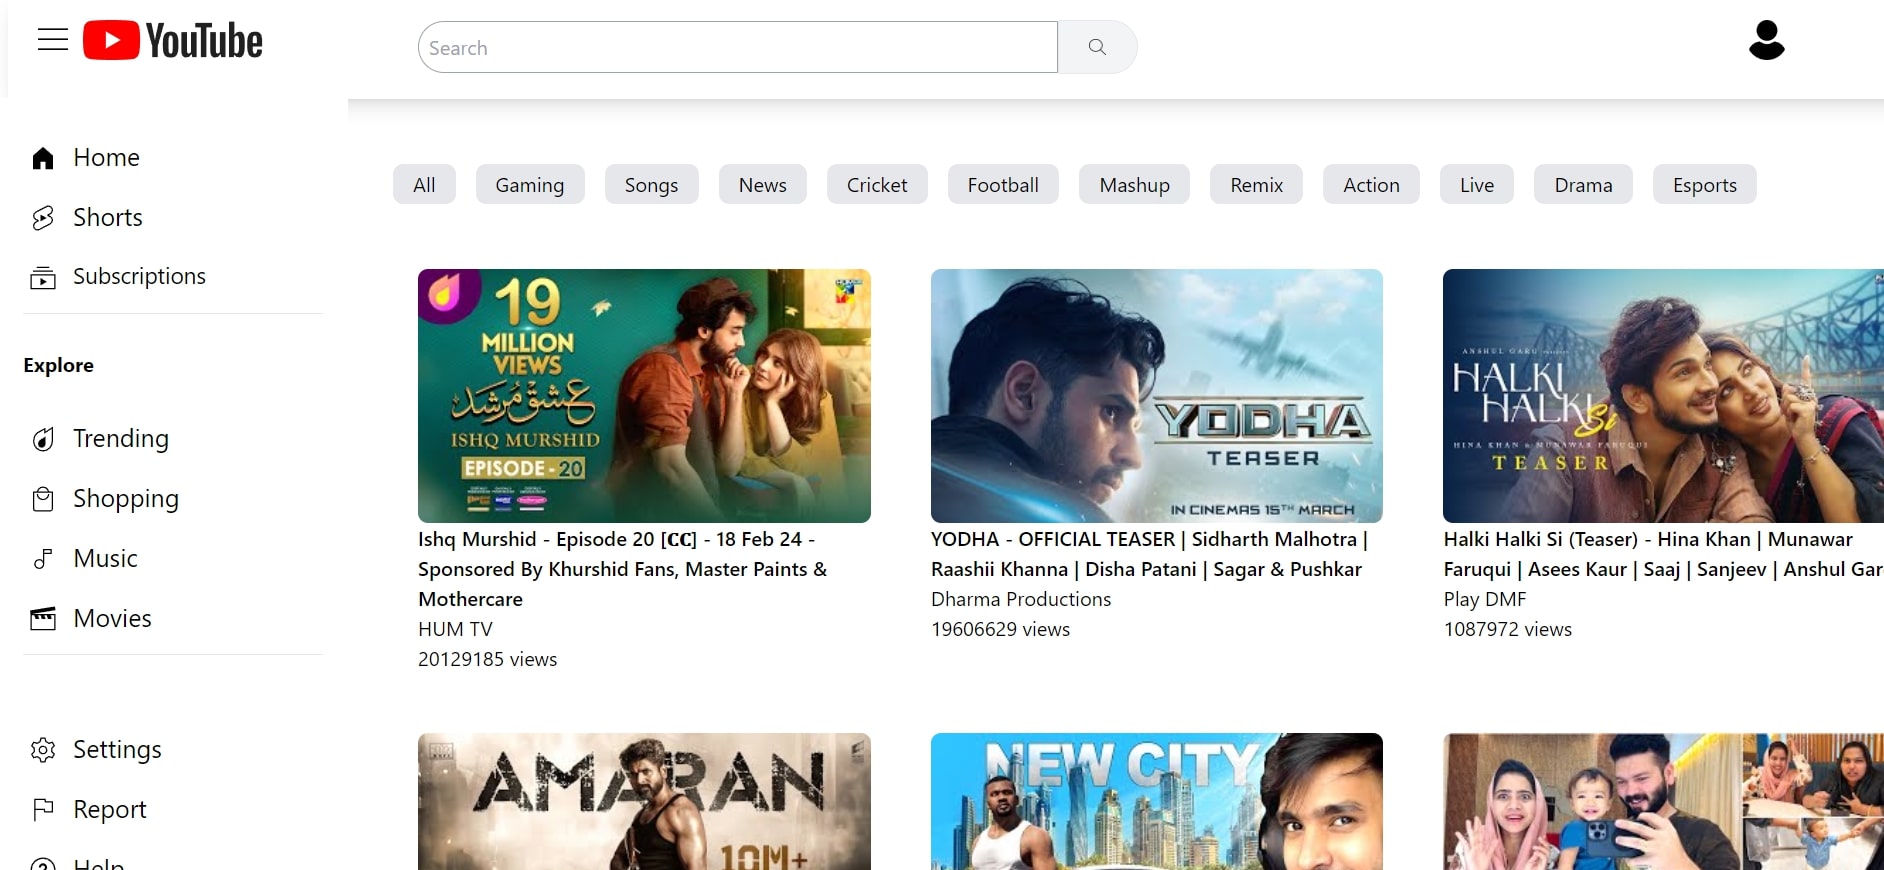The height and width of the screenshot is (870, 1884).
Task: Select the Action filter chip
Action: pos(1371,185)
